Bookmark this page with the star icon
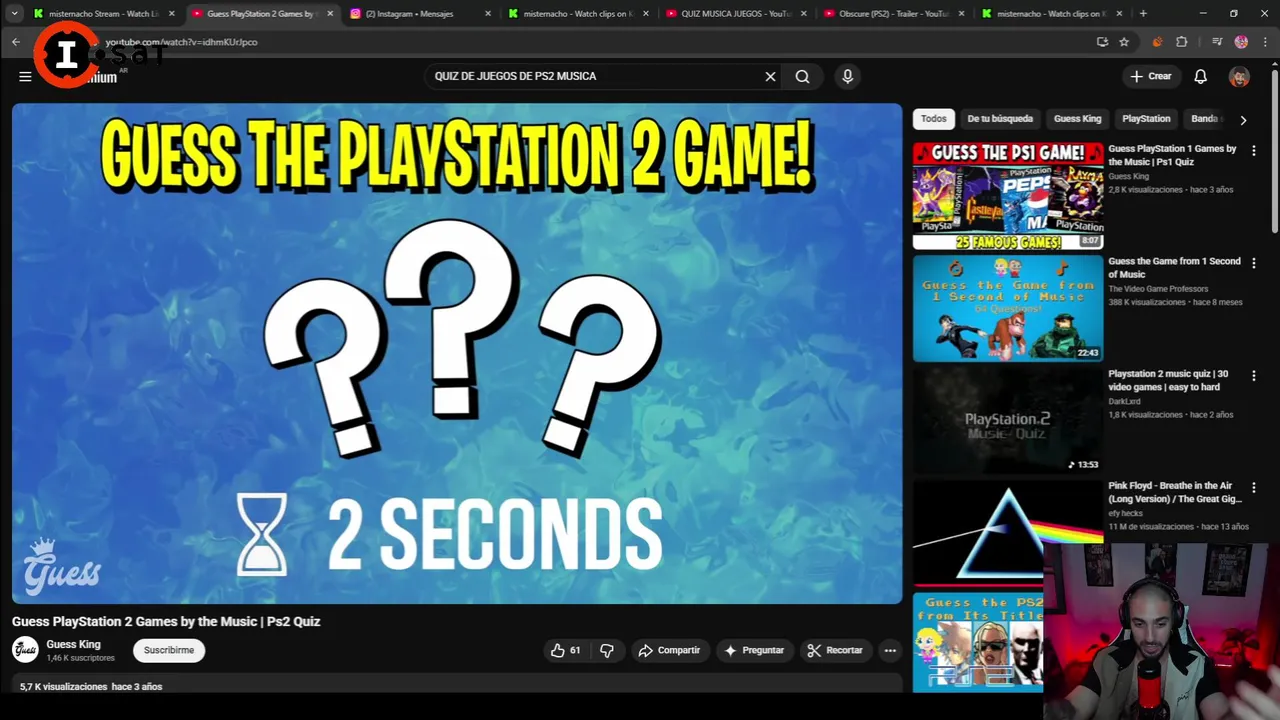The image size is (1280, 720). click(1124, 42)
